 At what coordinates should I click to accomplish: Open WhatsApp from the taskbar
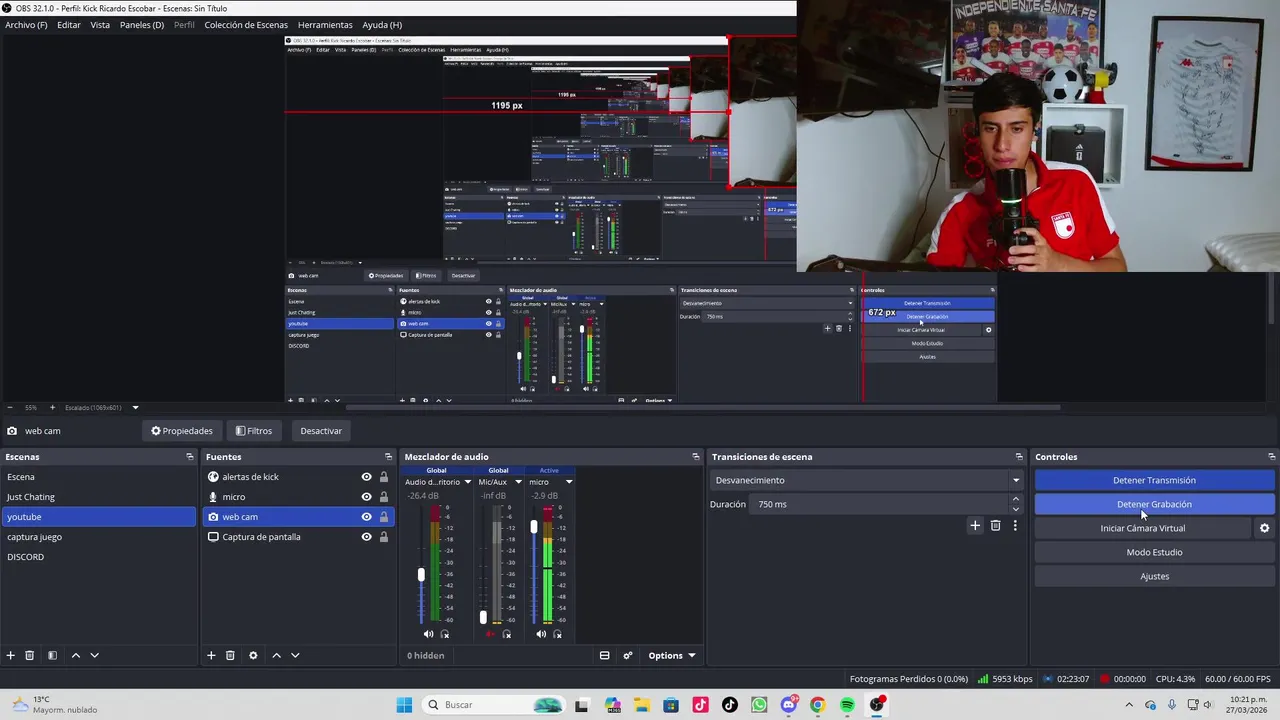click(759, 705)
